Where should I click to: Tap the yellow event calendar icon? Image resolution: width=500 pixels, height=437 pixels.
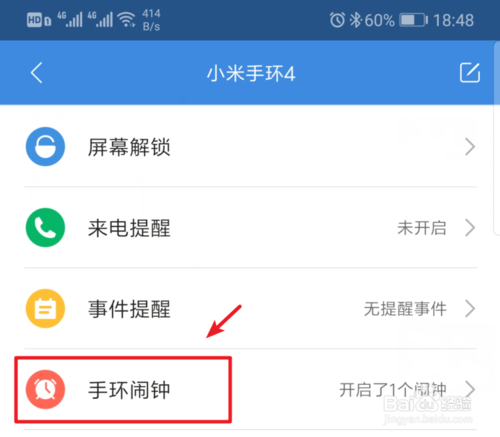(45, 309)
